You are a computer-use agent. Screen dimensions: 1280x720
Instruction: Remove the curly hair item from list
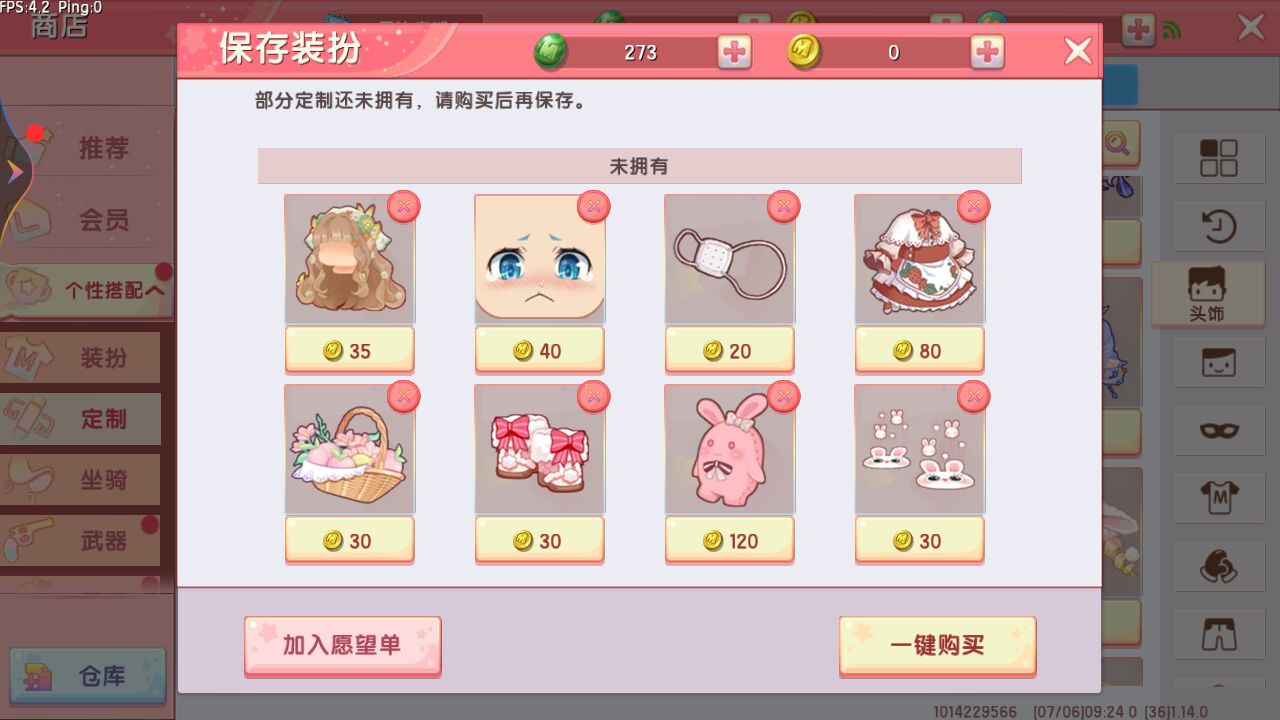coord(404,207)
